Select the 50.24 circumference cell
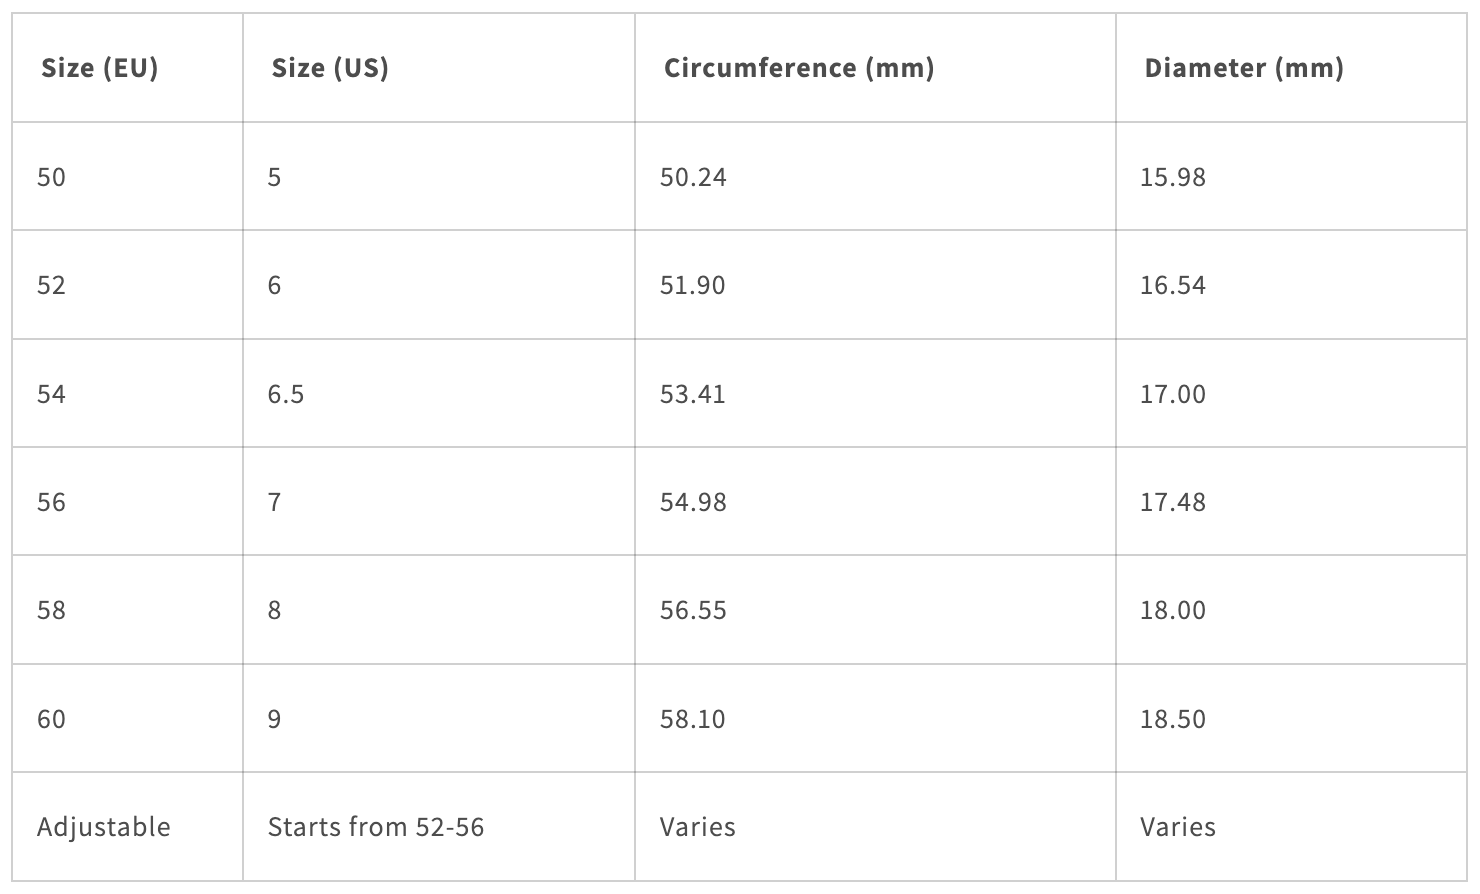Image resolution: width=1480 pixels, height=894 pixels. coord(693,177)
